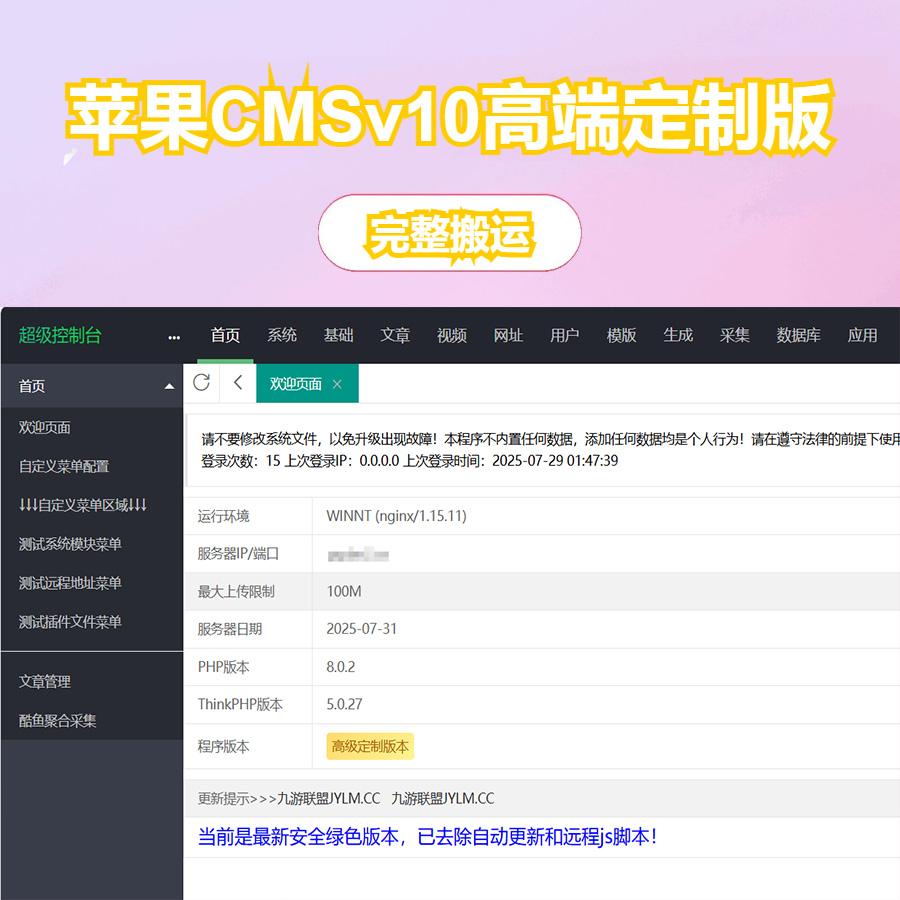
Task: Open 测试系统模块菜单 in the sidebar
Action: 70,544
